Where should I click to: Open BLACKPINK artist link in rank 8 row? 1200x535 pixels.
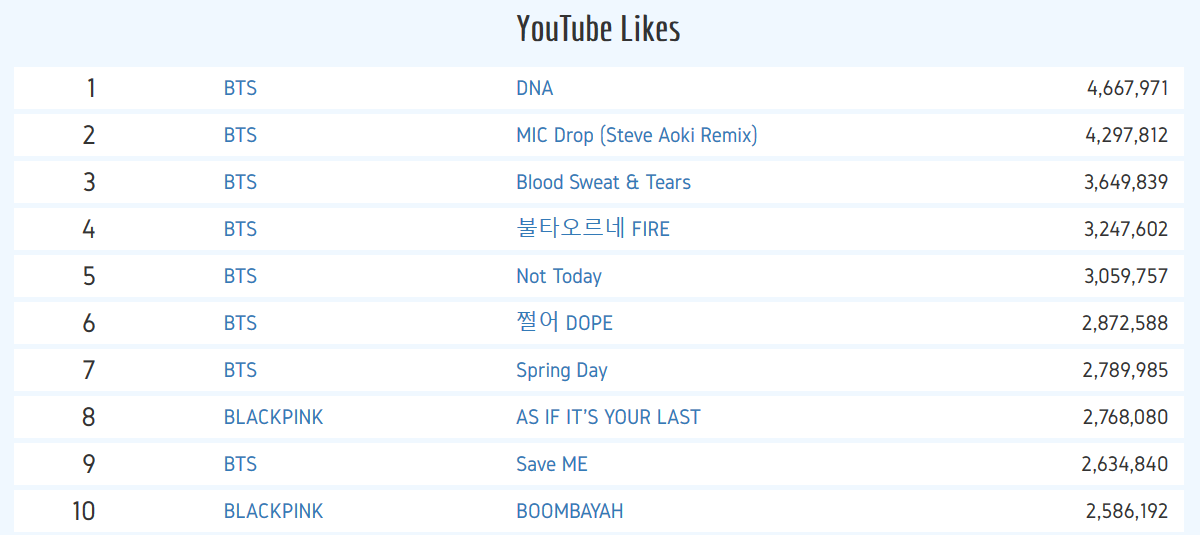tap(273, 417)
